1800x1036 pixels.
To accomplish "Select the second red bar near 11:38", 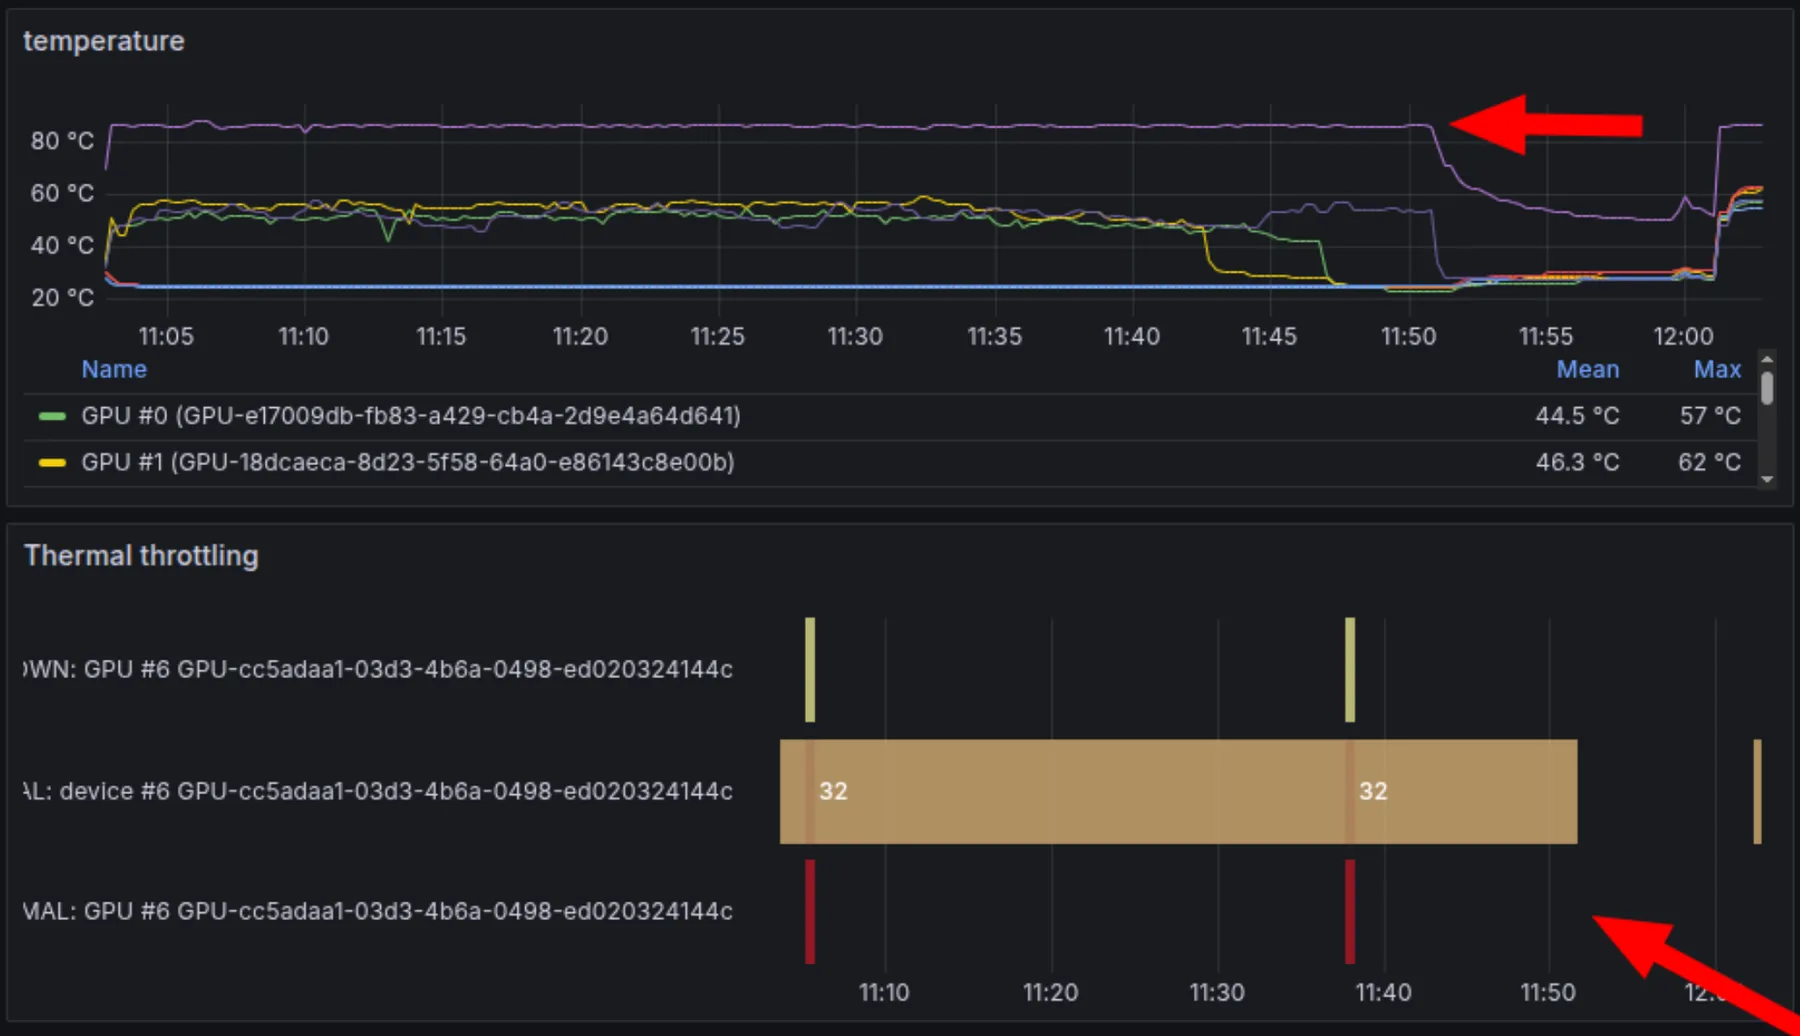I will pos(1350,911).
